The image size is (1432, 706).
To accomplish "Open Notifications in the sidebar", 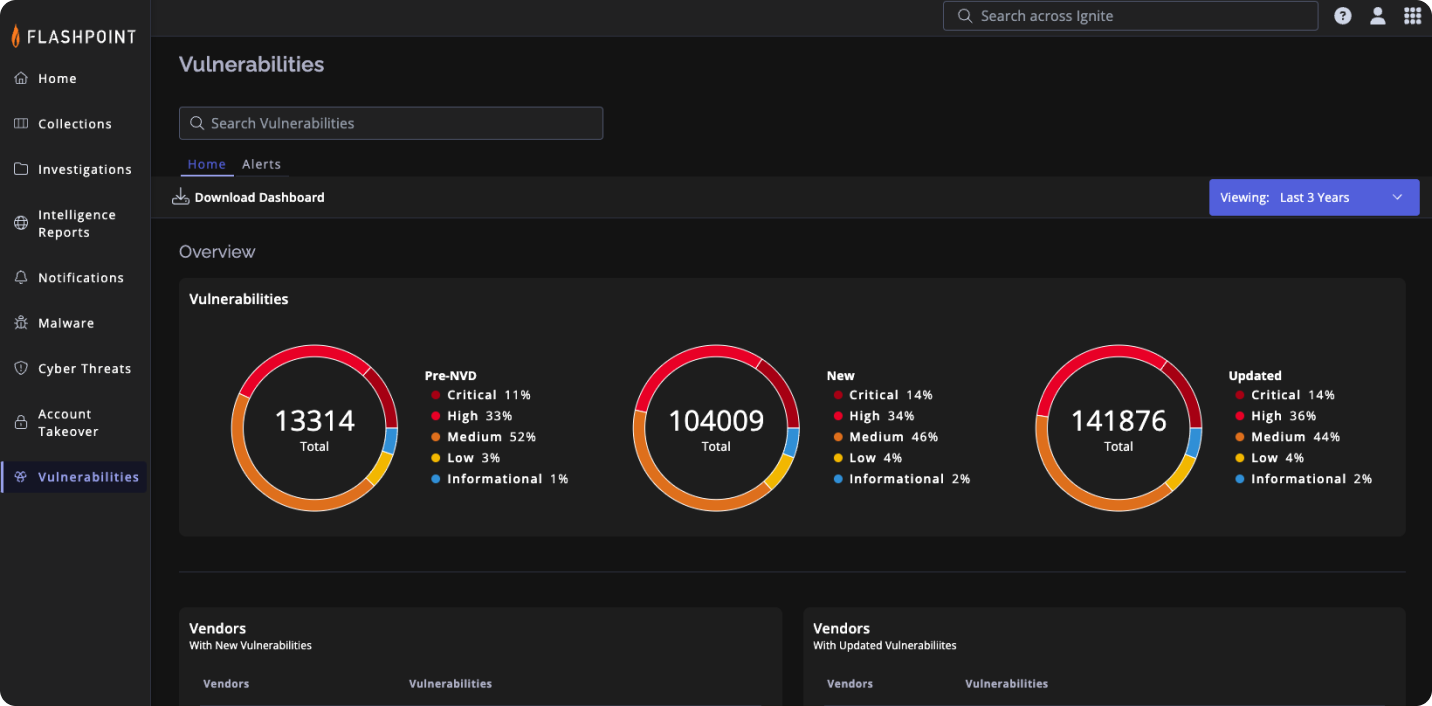I will tap(81, 278).
